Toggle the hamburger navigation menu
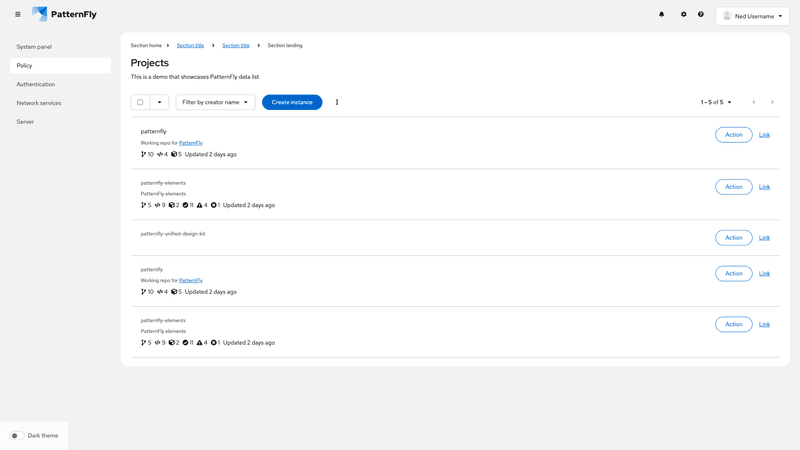This screenshot has width=800, height=450. click(18, 15)
